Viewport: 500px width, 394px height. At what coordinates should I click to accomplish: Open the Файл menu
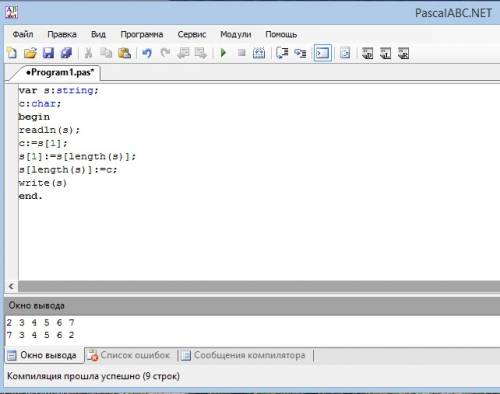23,34
